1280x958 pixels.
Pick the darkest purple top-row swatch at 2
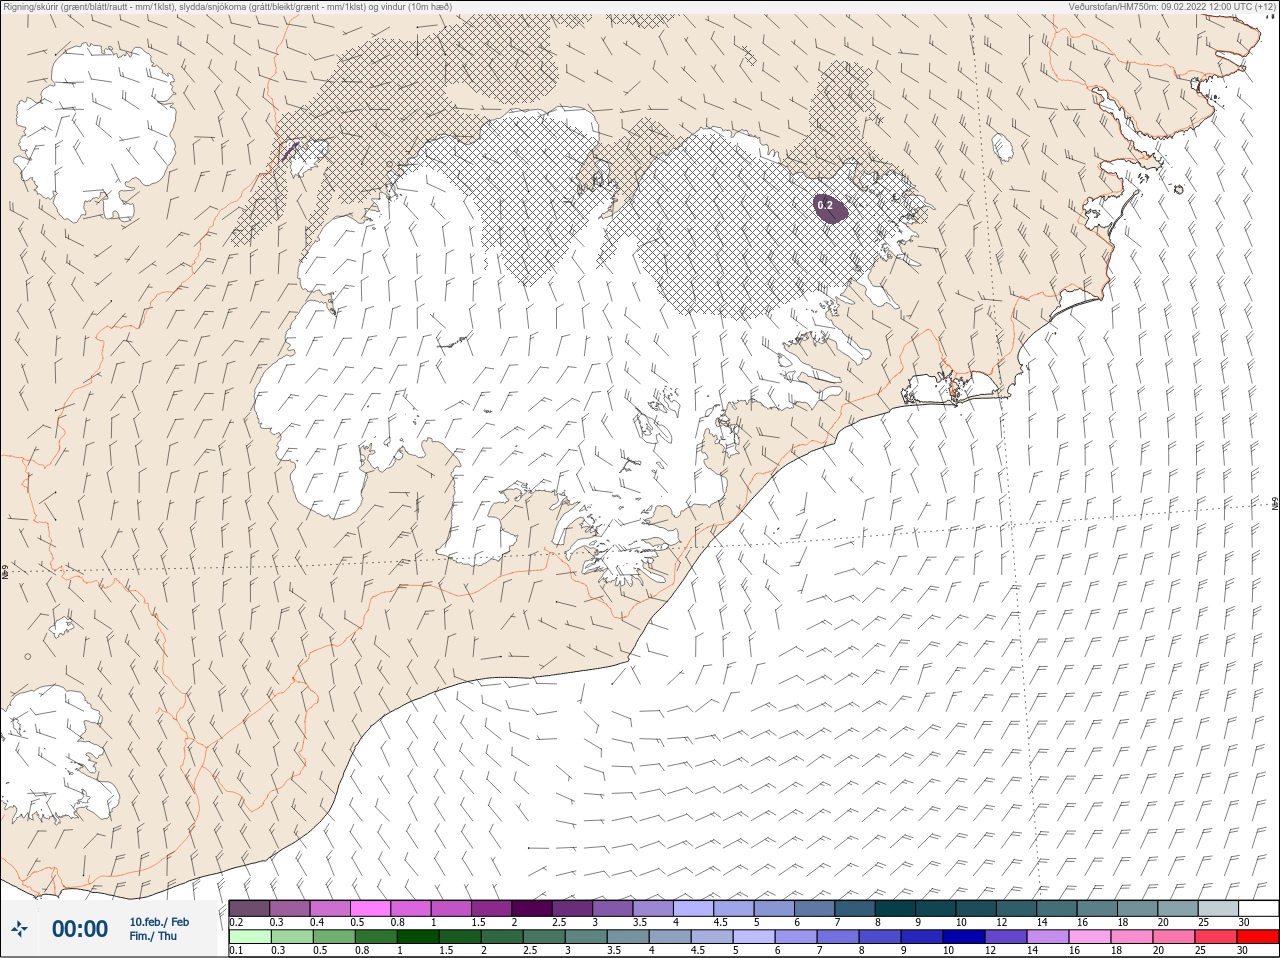point(532,908)
